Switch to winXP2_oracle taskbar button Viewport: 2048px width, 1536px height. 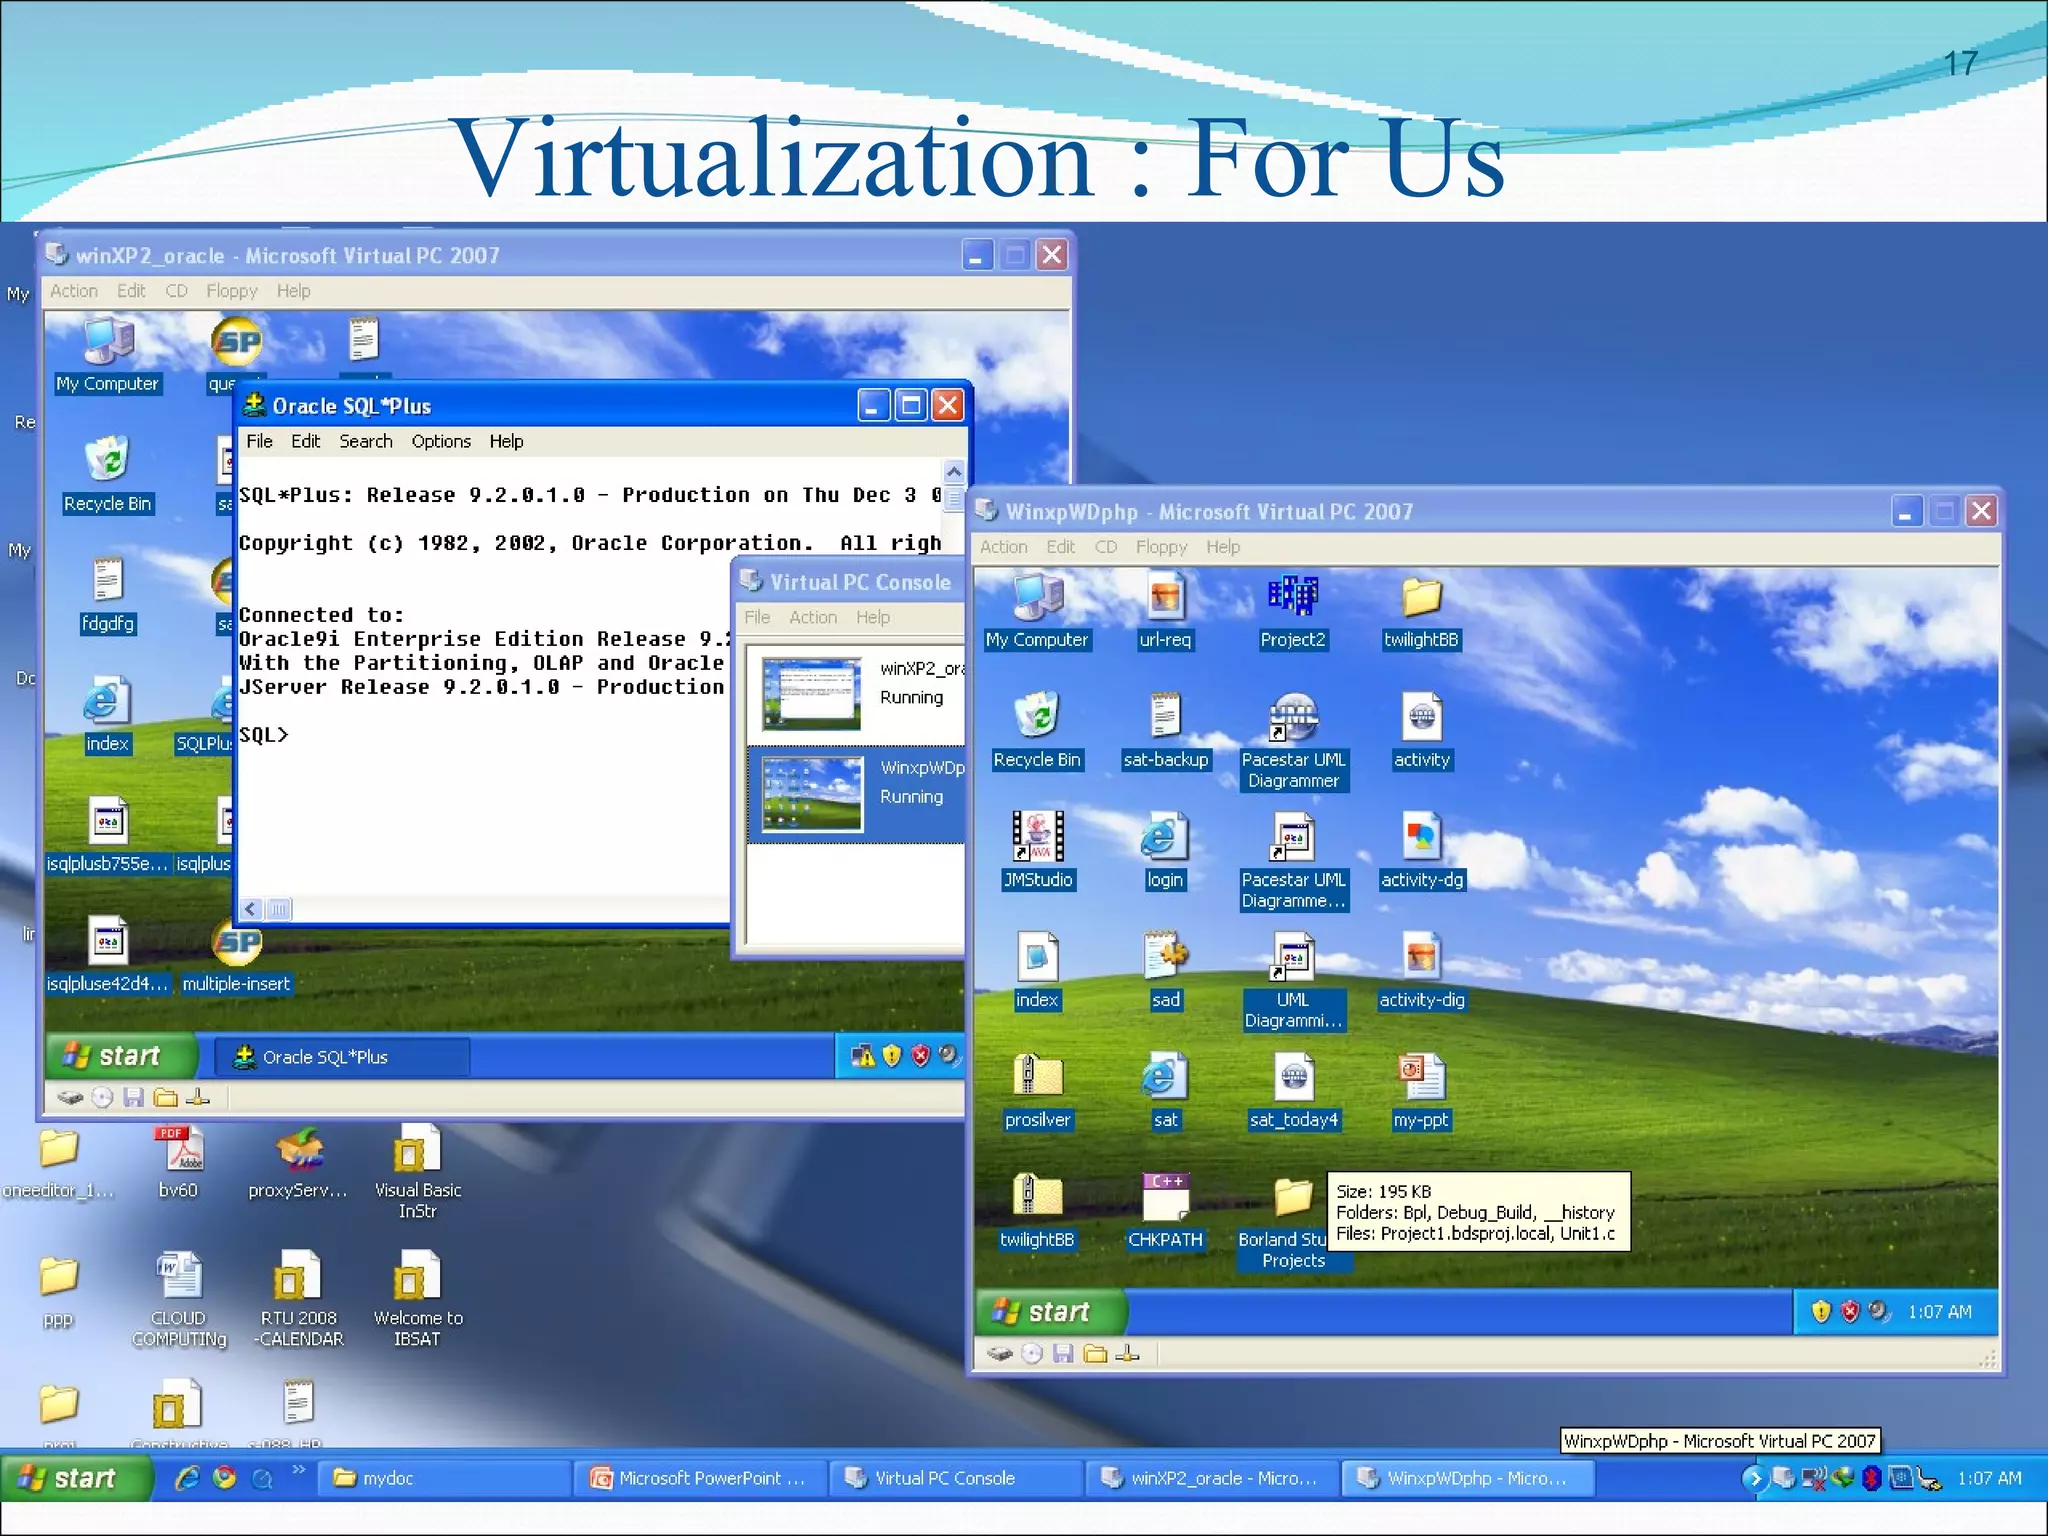click(1214, 1478)
